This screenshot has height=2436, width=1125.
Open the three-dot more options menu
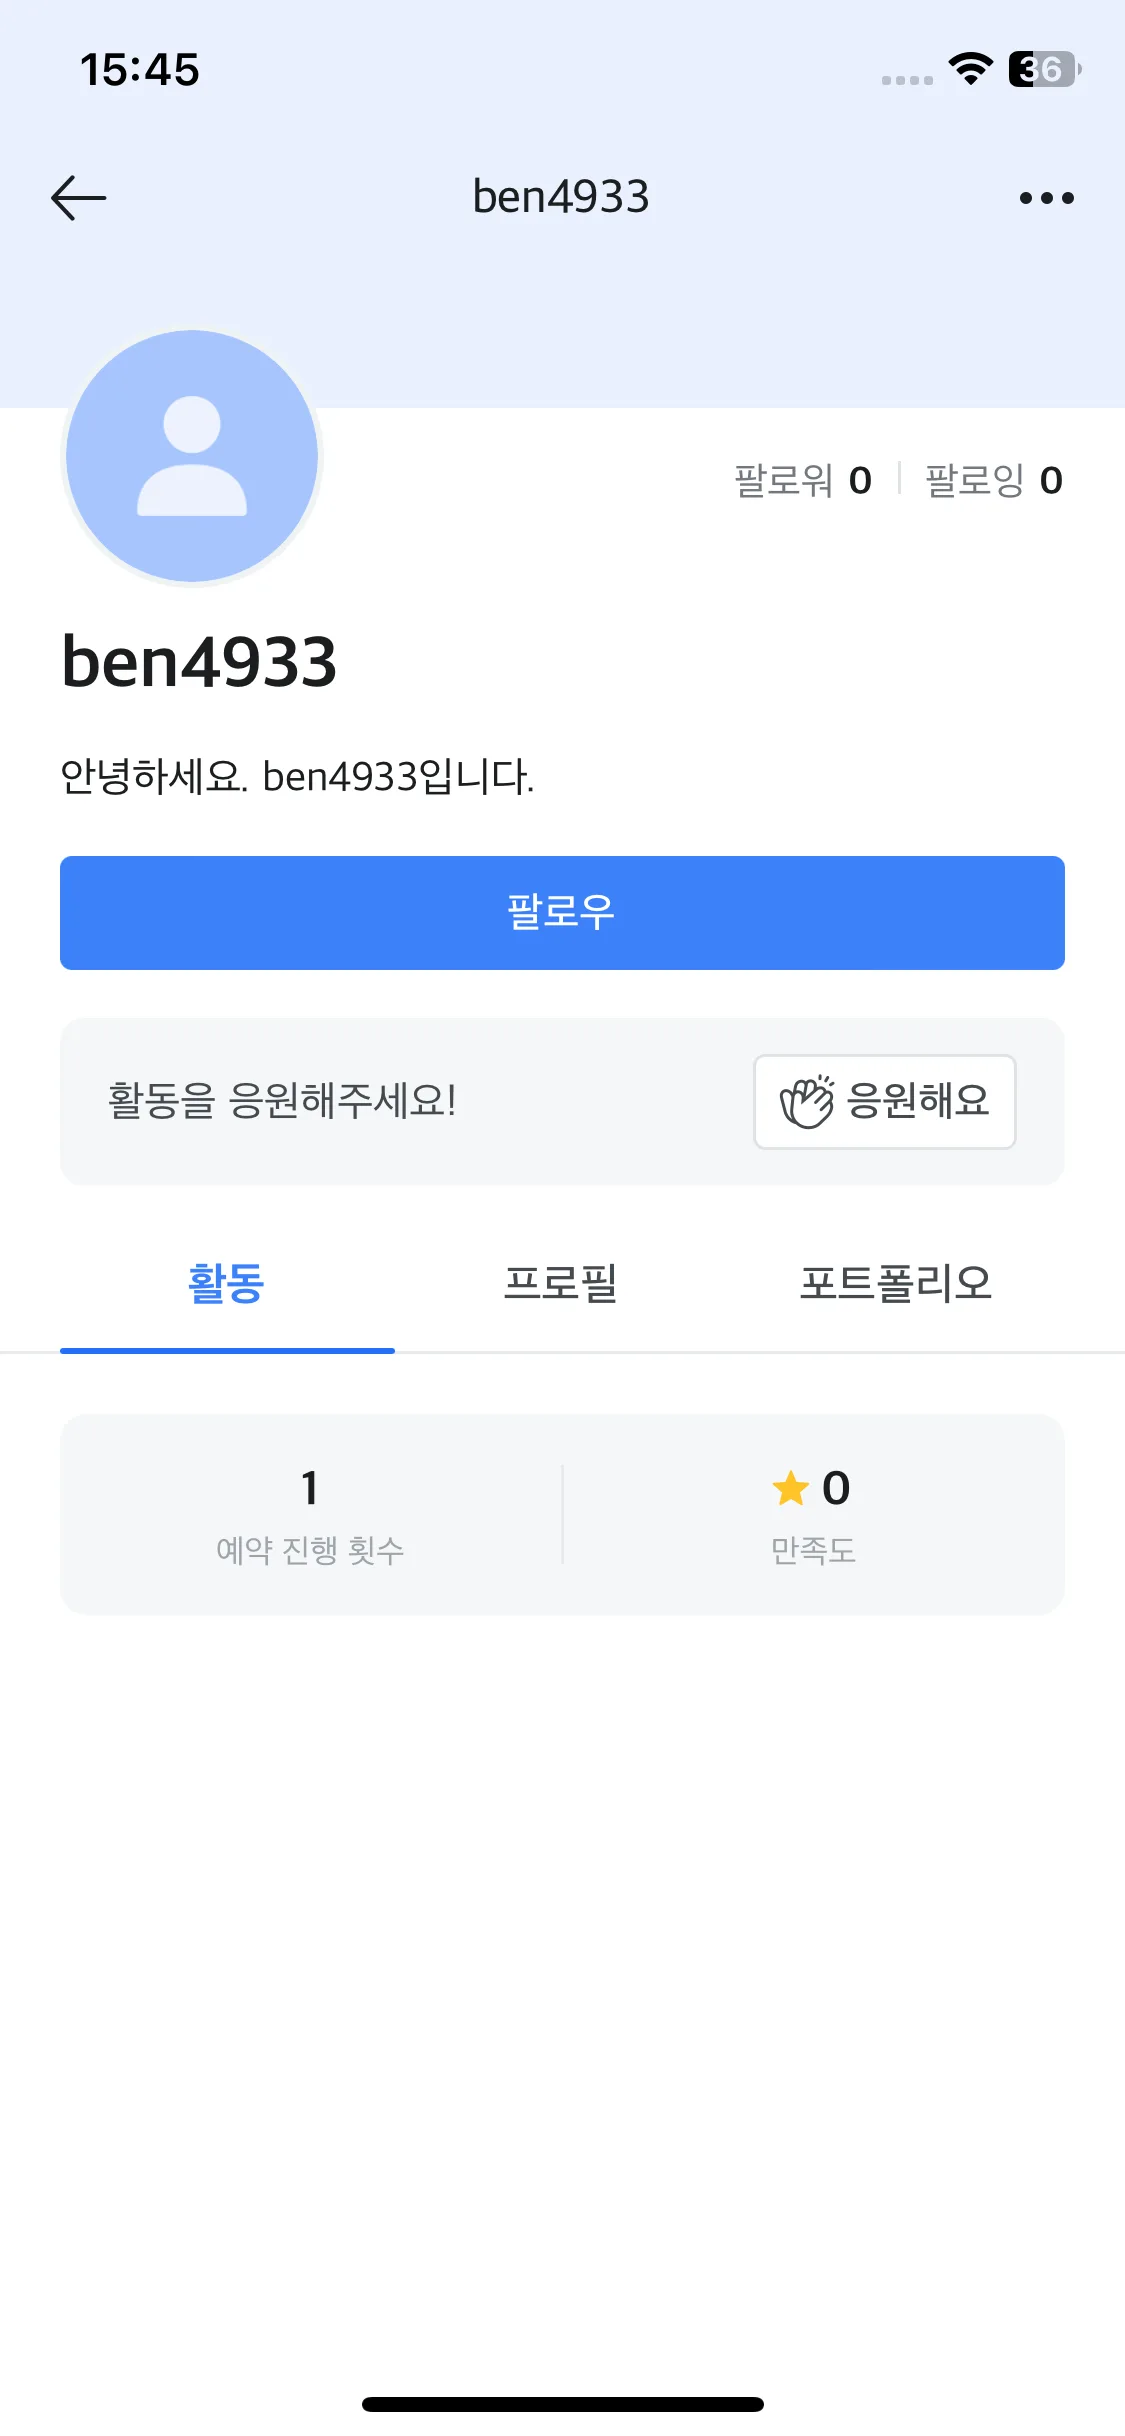[x=1046, y=198]
